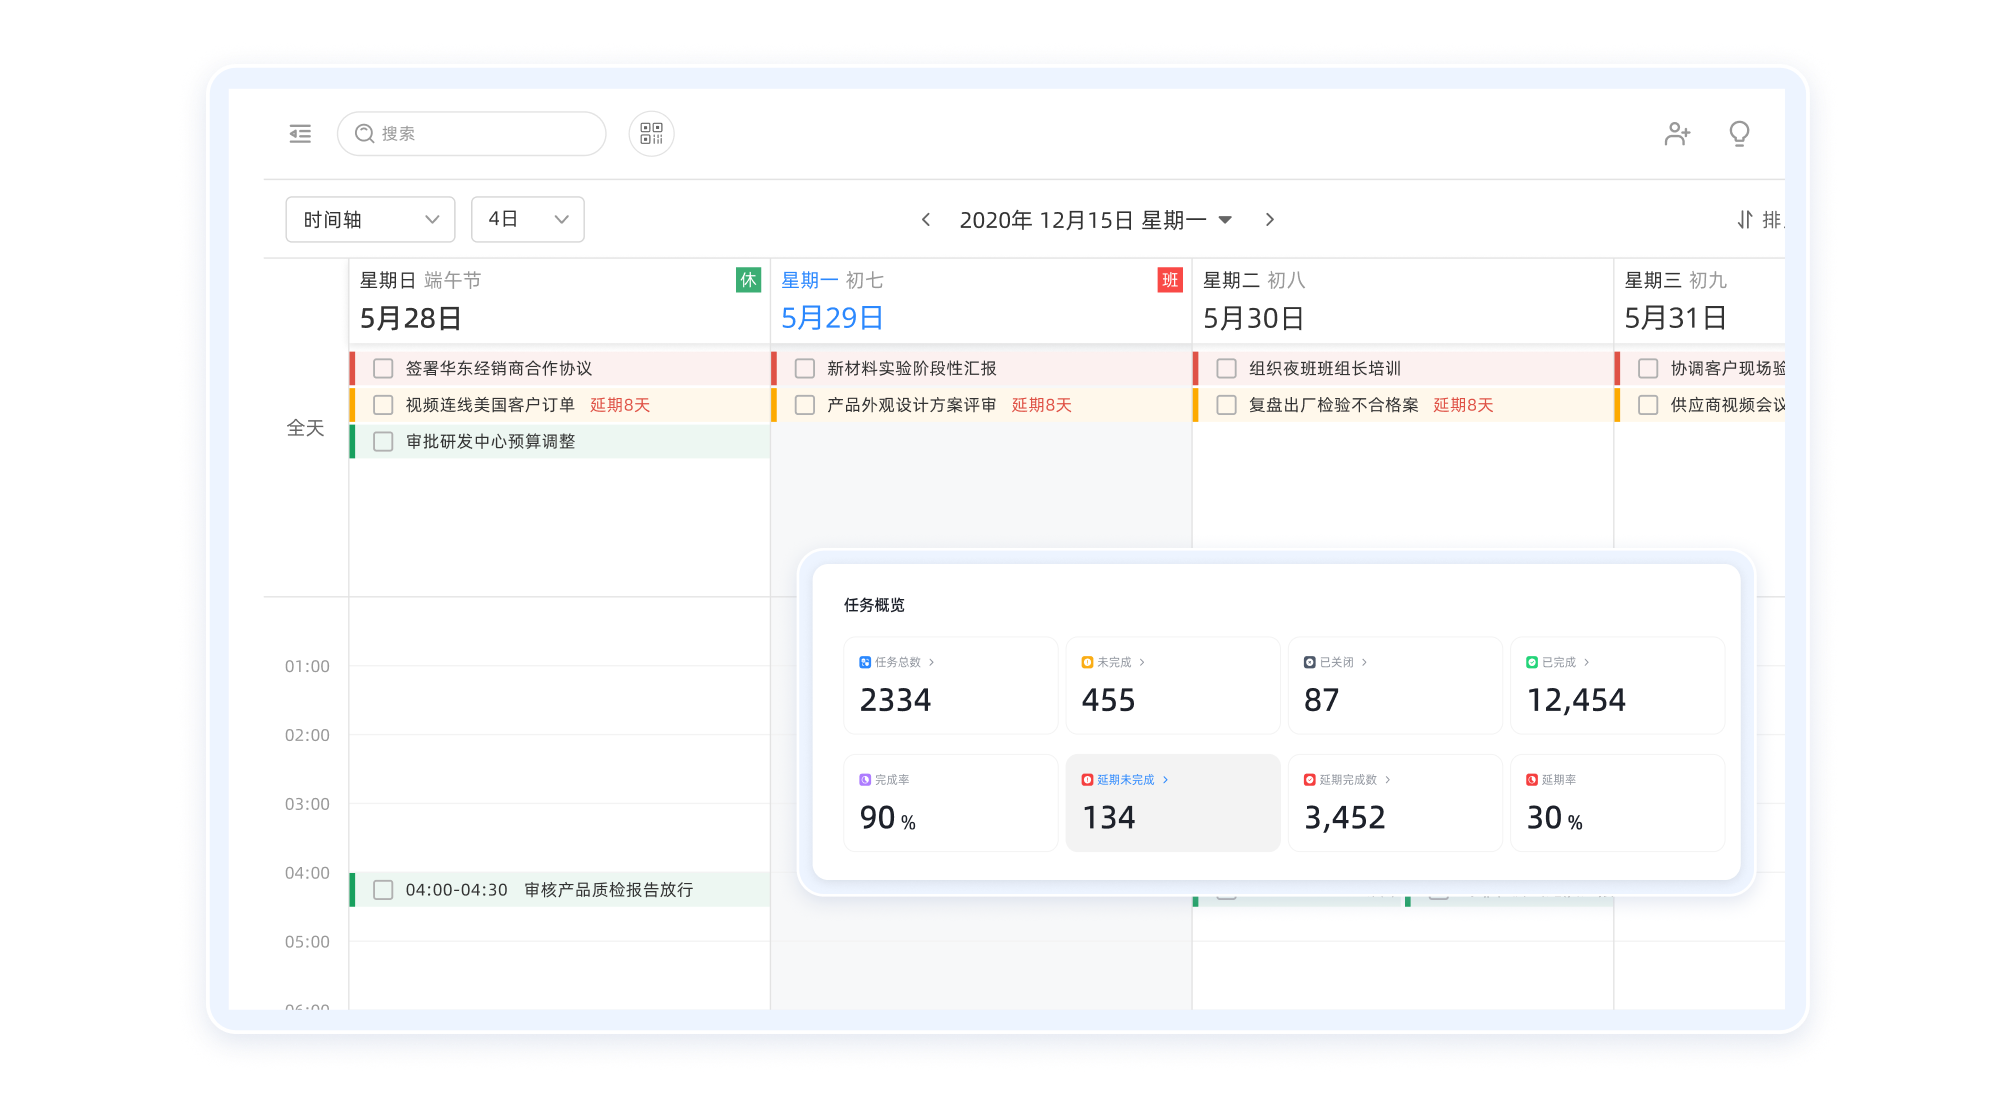Expand 延期未完成 chevron
The height and width of the screenshot is (1096, 2016).
[1165, 780]
